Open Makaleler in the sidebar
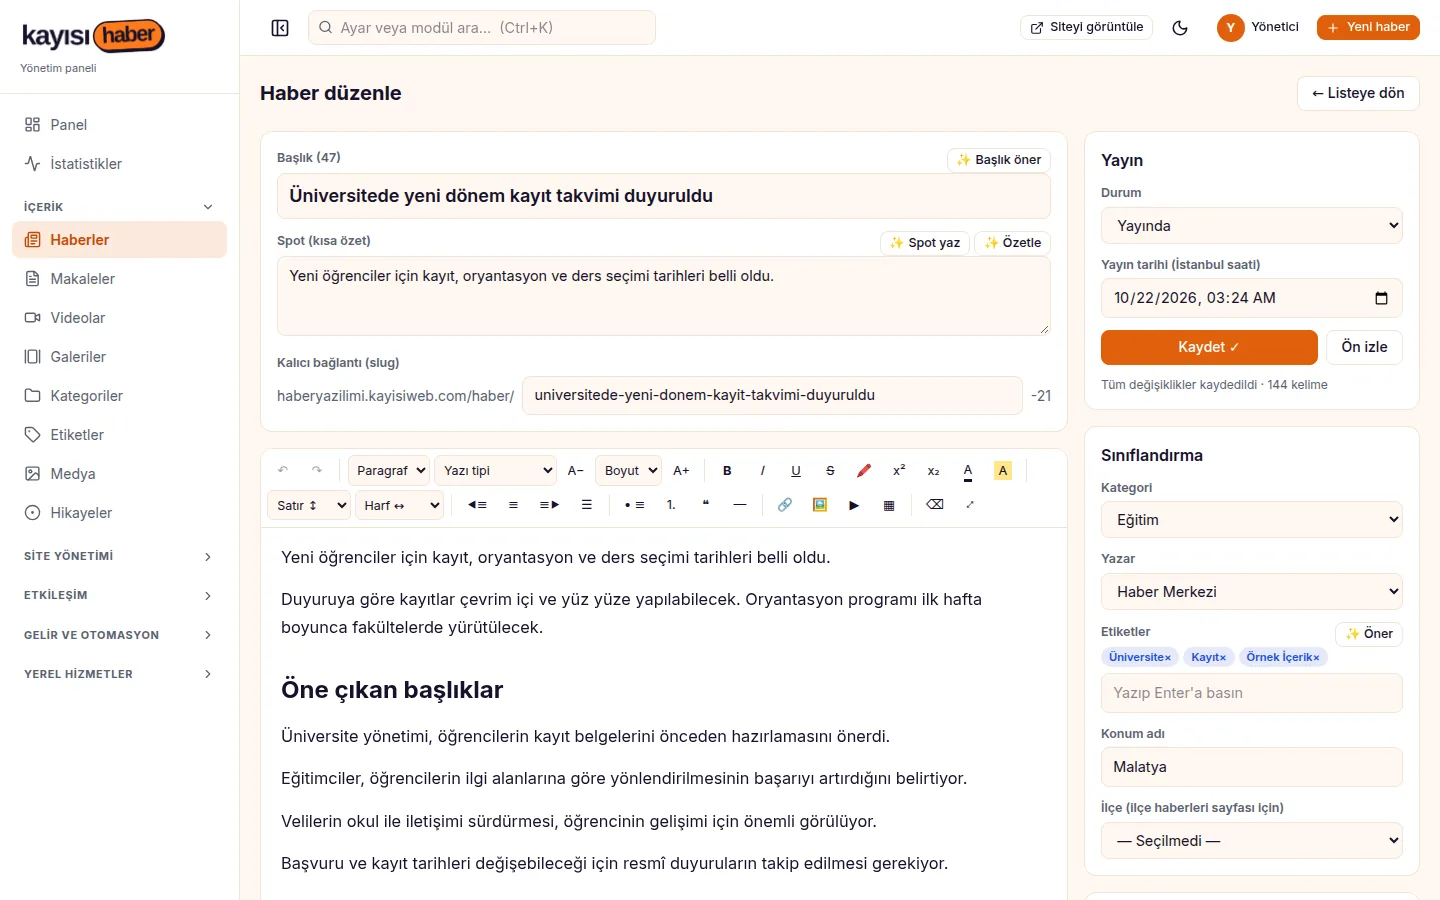This screenshot has width=1440, height=900. coord(119,279)
